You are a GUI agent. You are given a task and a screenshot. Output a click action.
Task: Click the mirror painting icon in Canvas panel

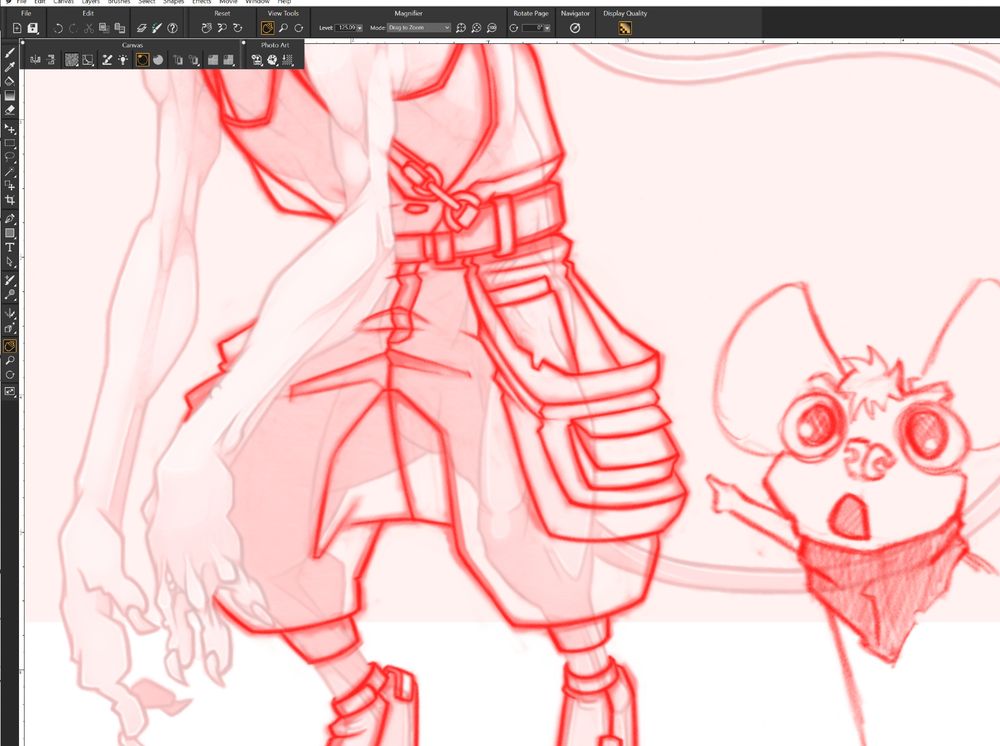pos(35,60)
